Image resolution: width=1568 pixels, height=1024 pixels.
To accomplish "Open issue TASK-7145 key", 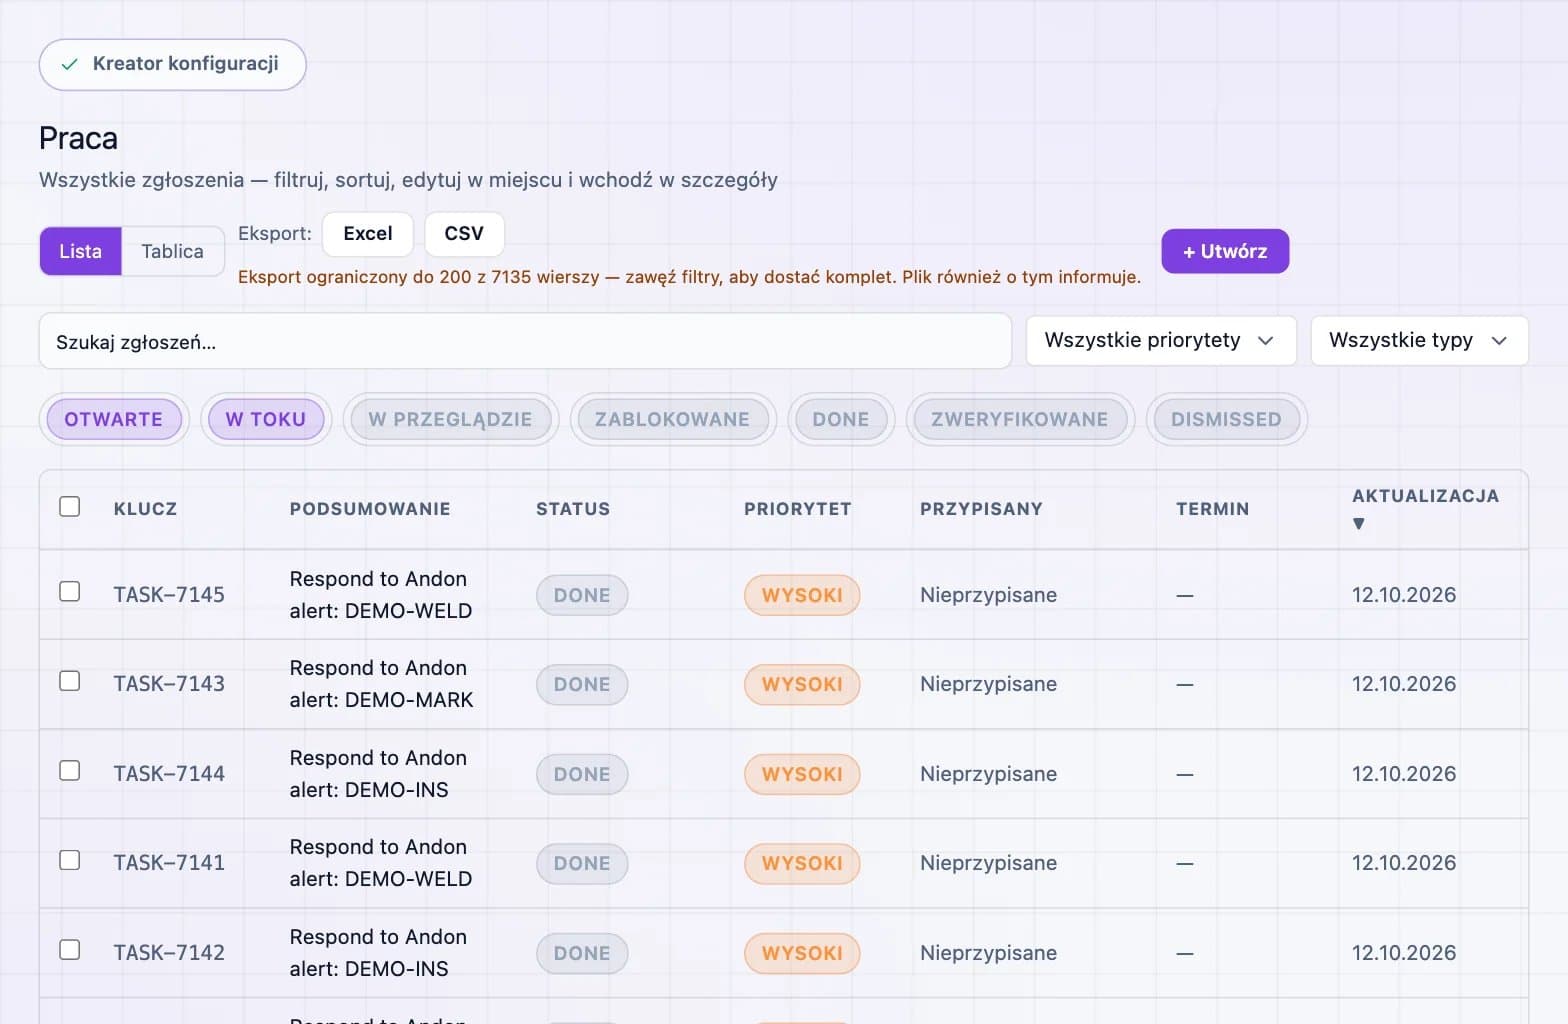I will (x=169, y=595).
